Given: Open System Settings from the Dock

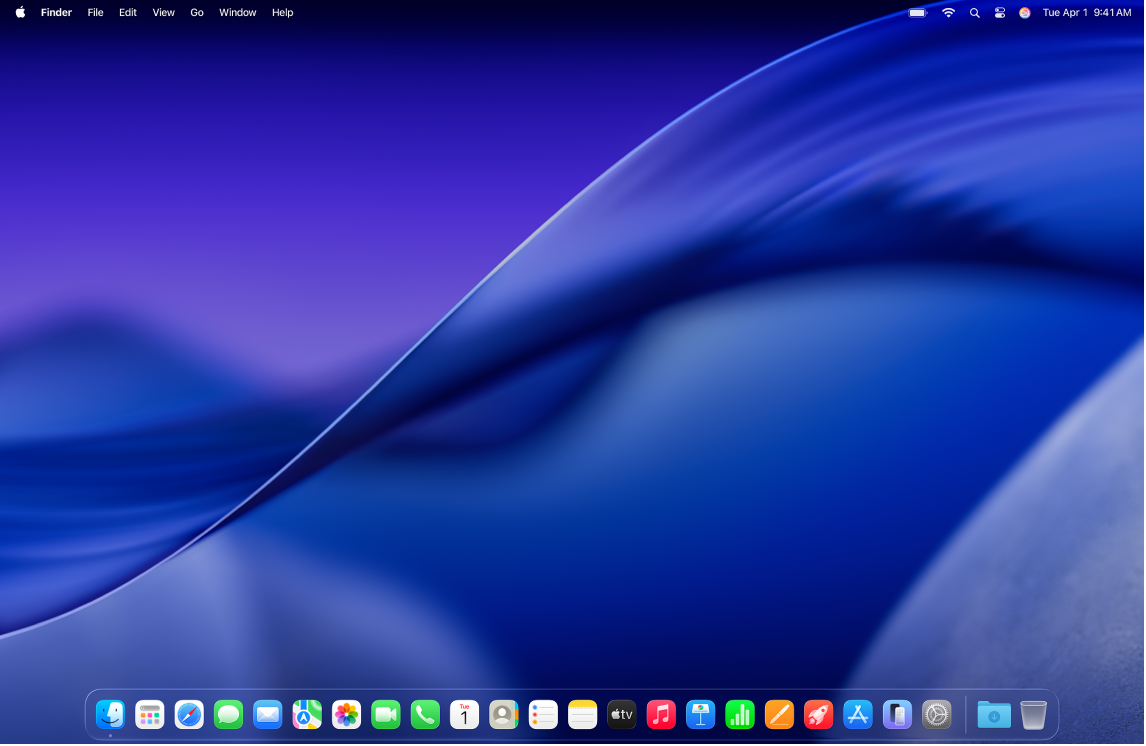Looking at the screenshot, I should 936,714.
